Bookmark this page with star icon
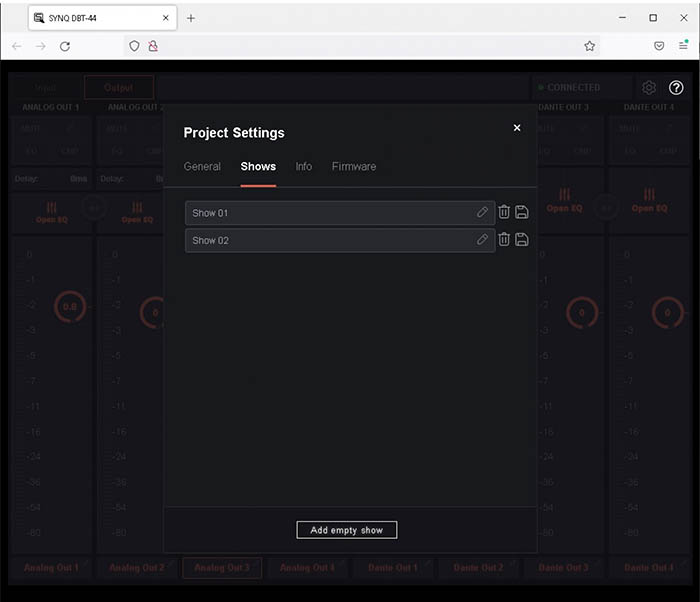Image resolution: width=700 pixels, height=602 pixels. (x=590, y=46)
